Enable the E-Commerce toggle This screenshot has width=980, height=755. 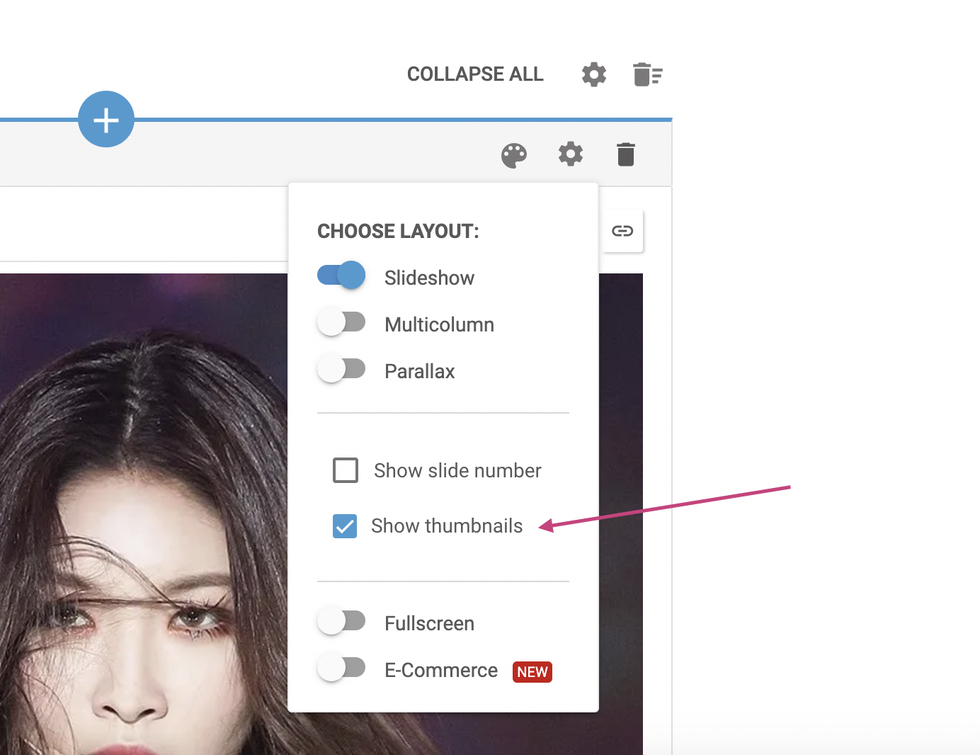pyautogui.click(x=342, y=668)
